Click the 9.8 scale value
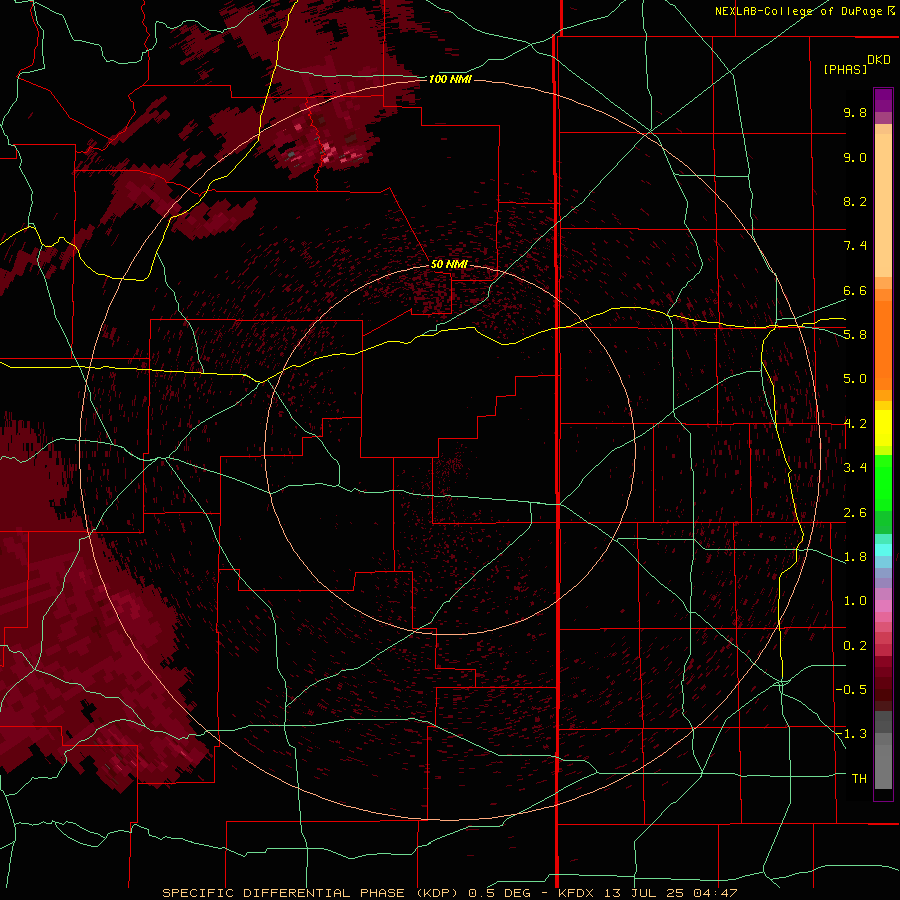 (855, 112)
